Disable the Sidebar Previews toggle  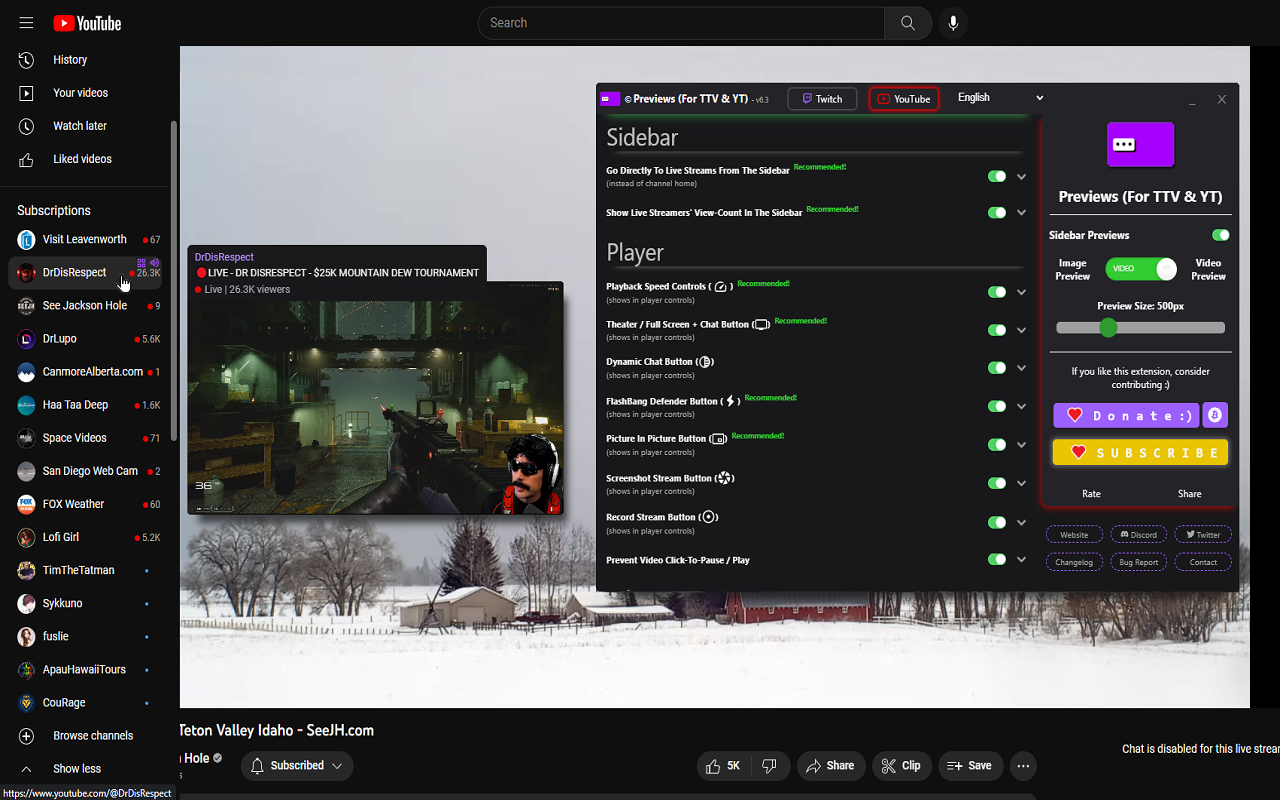[x=1220, y=234]
